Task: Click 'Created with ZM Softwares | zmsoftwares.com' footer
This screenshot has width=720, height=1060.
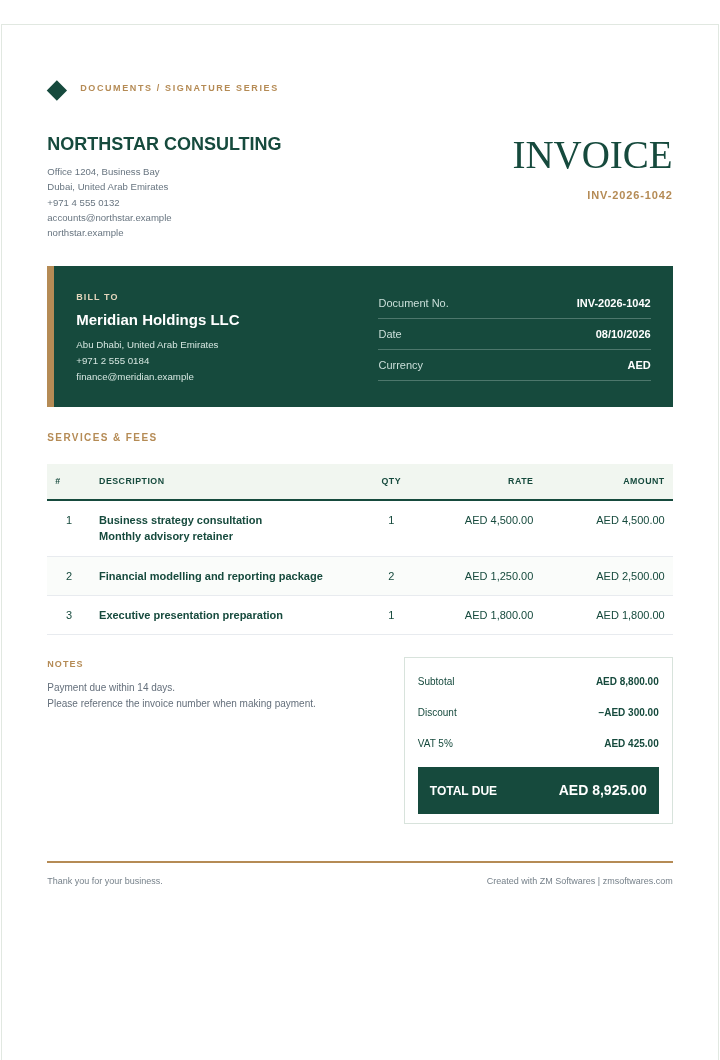Action: click(x=579, y=881)
